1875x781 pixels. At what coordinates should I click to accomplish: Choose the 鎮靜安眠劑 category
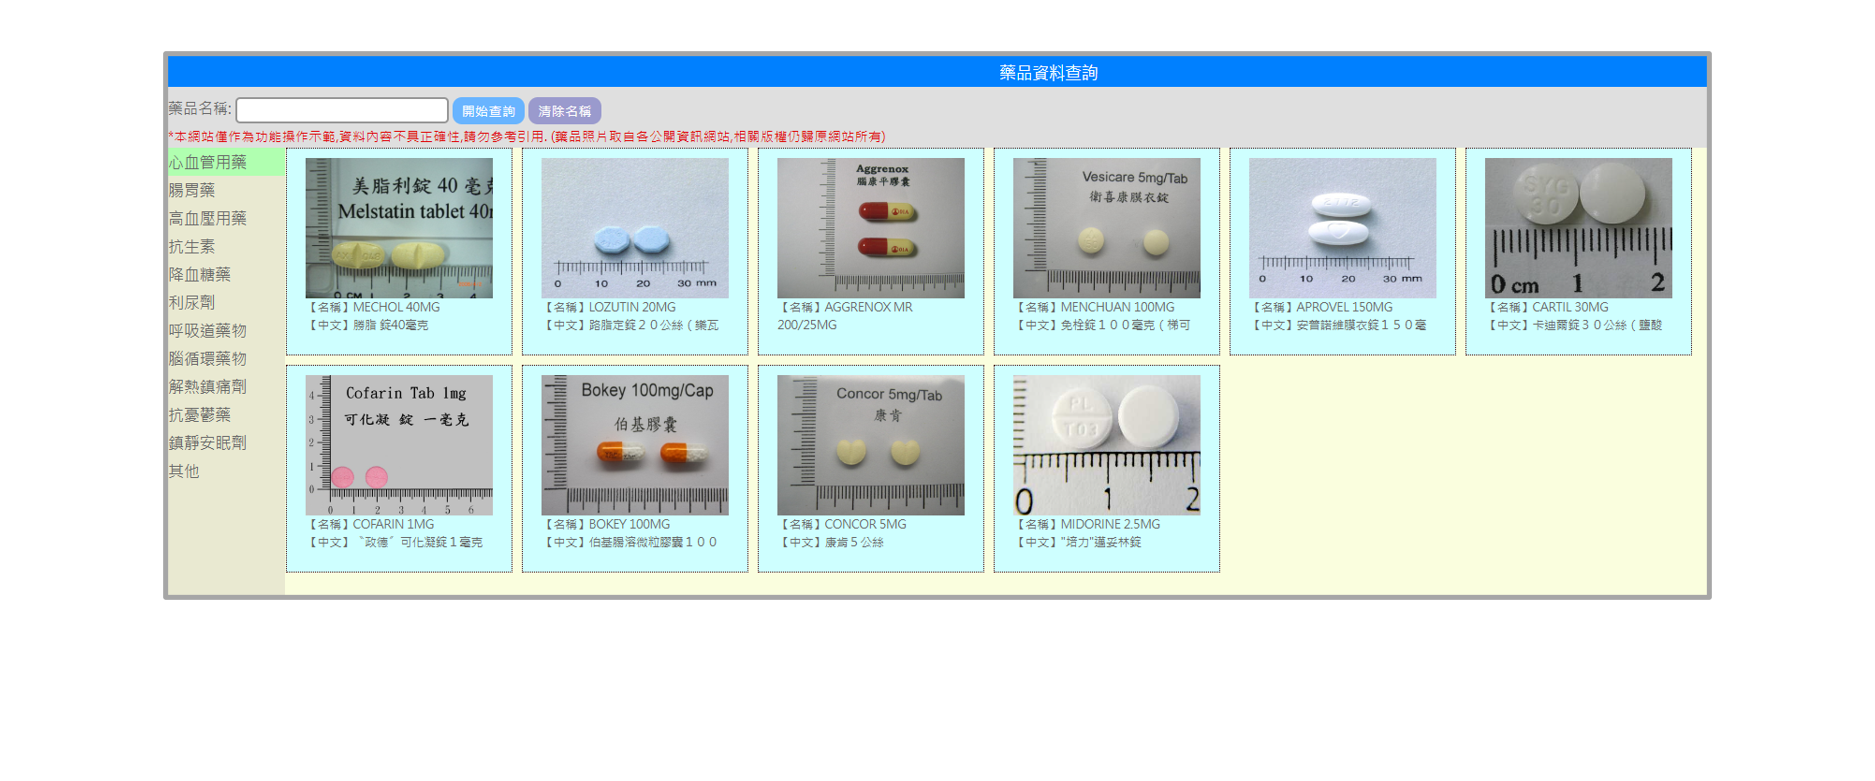pos(226,442)
